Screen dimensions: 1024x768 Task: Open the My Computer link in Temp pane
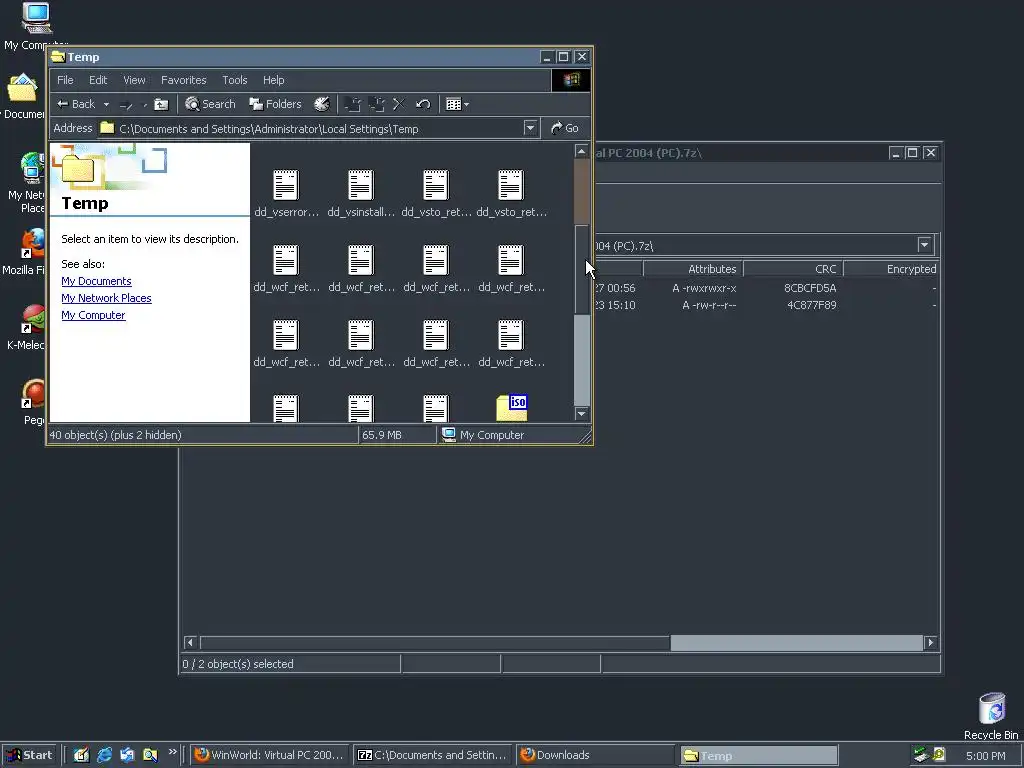(x=93, y=315)
